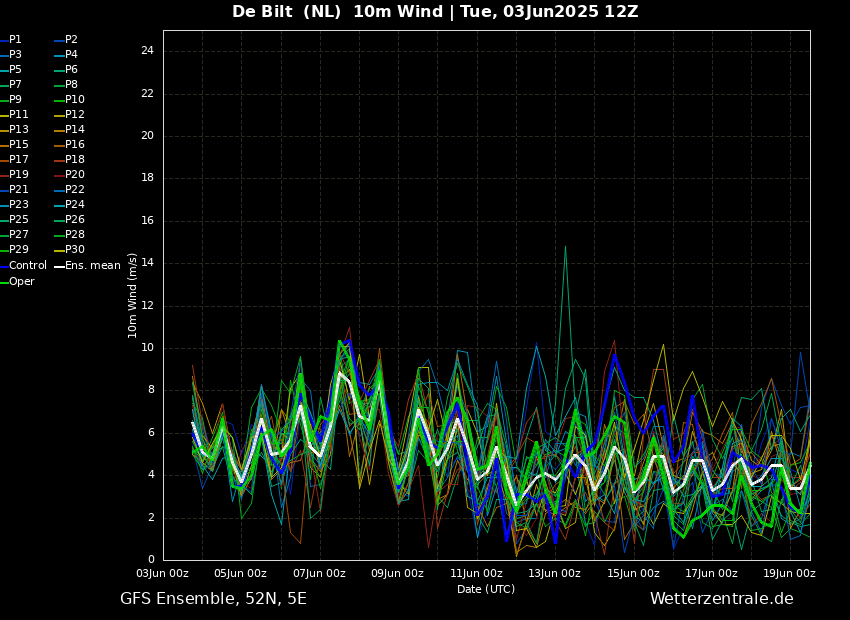Click the 10m Wind (m/s) y-axis label
The width and height of the screenshot is (850, 620).
[x=133, y=295]
